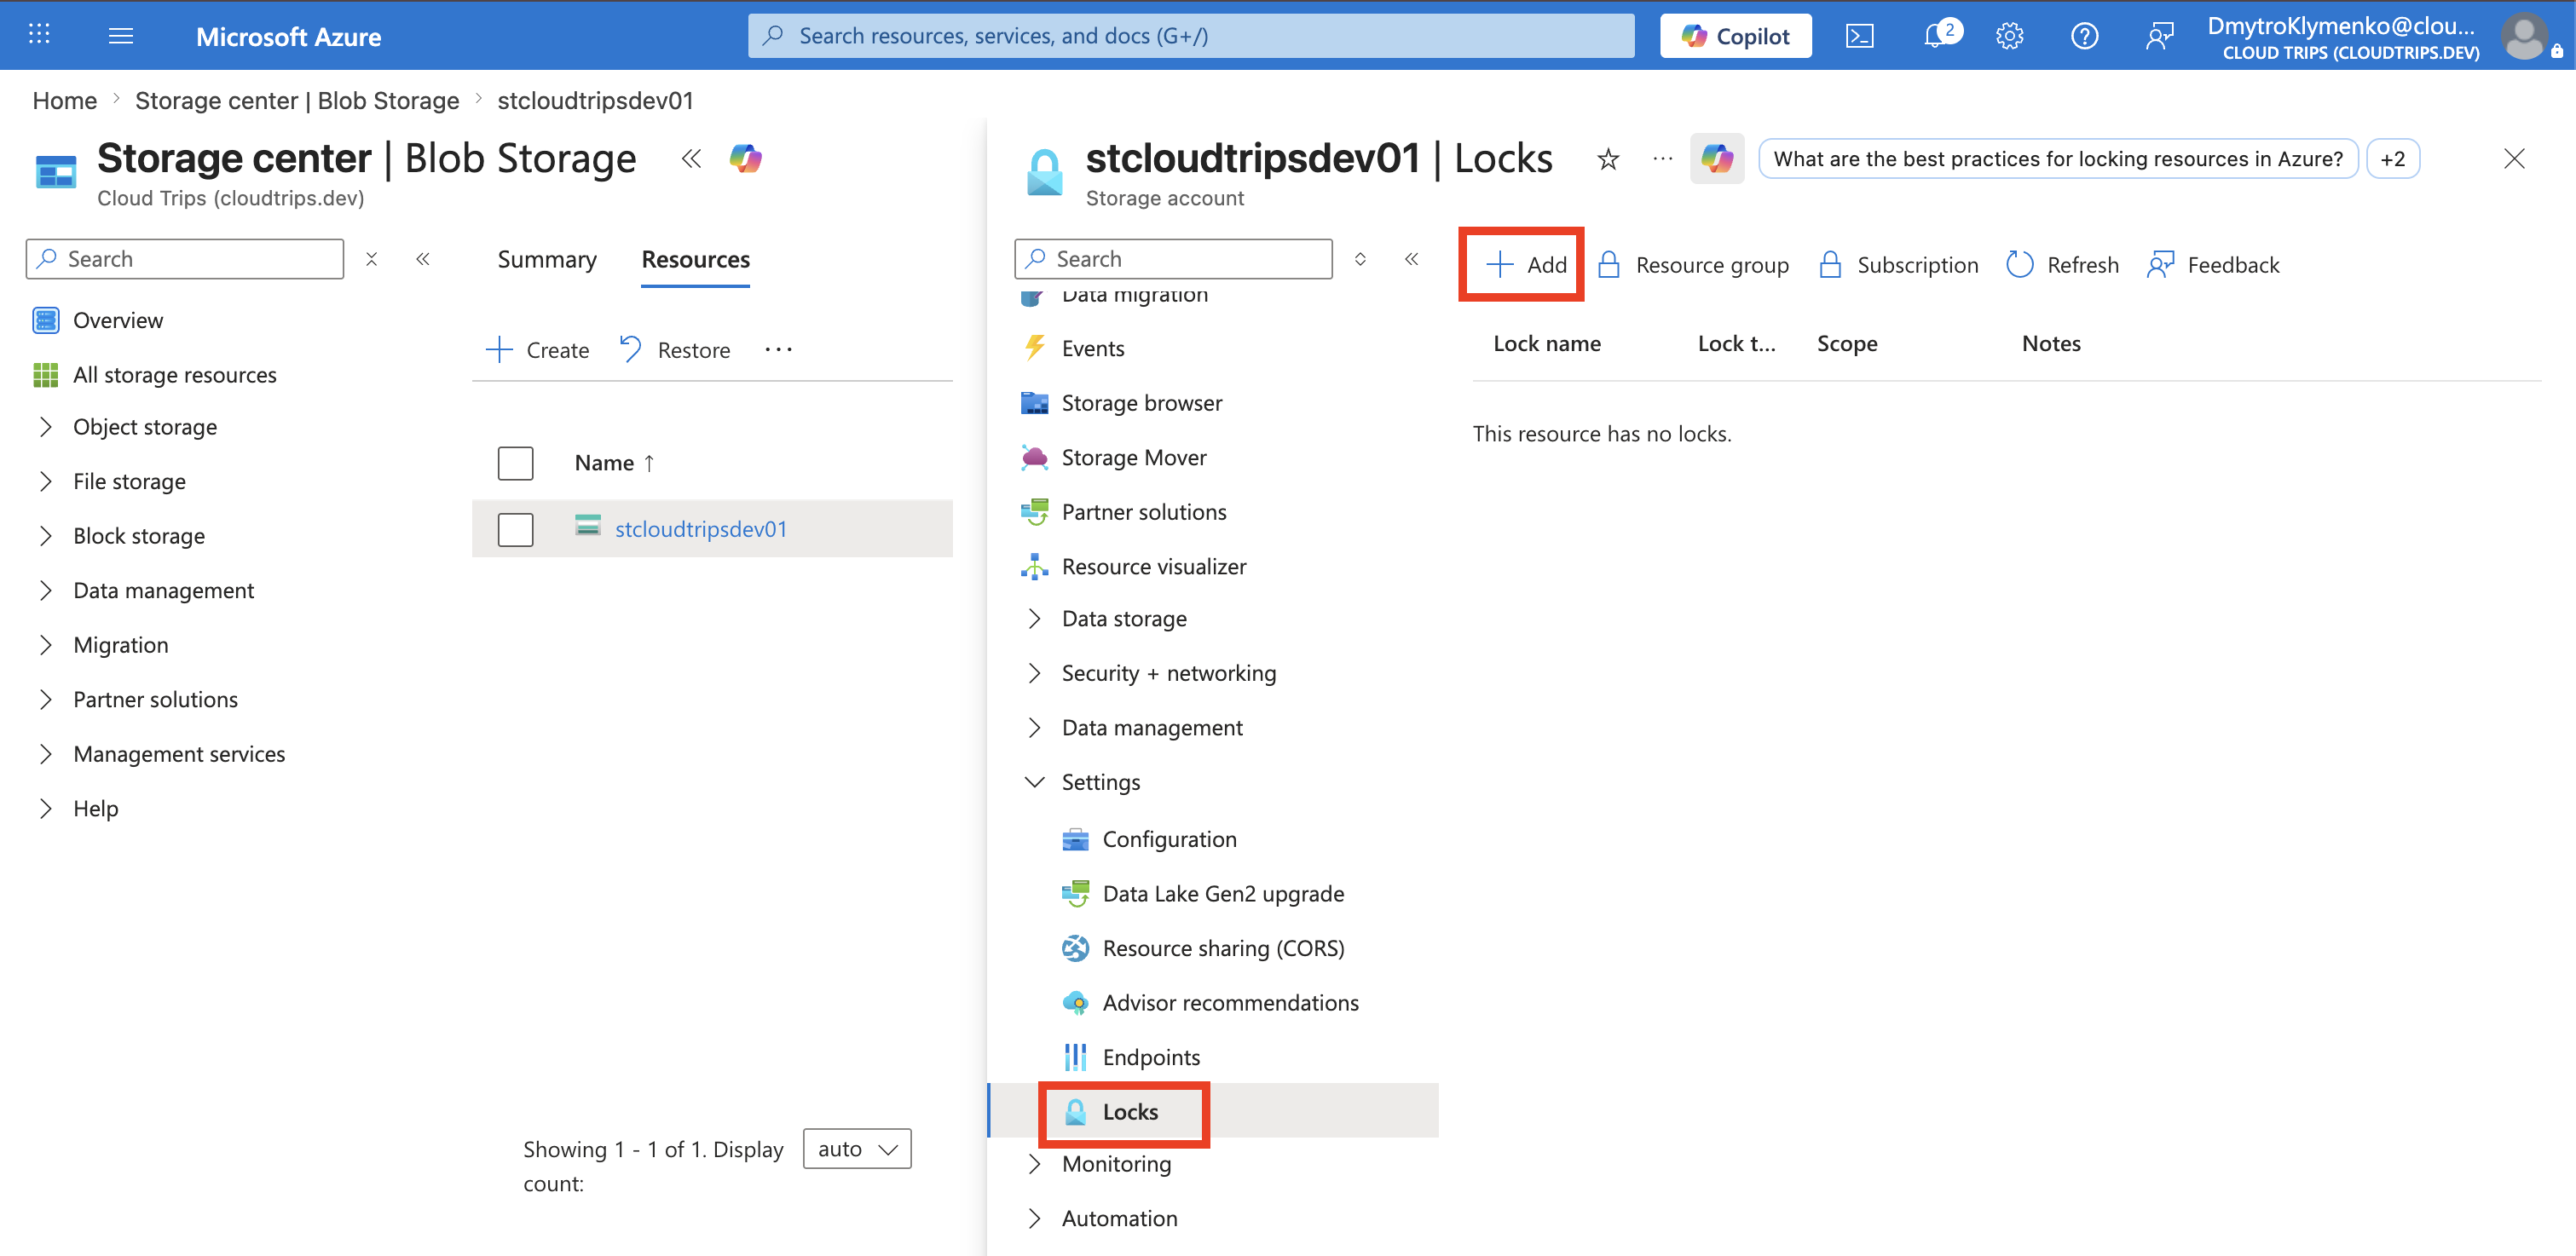The height and width of the screenshot is (1256, 2576).
Task: Open more commands ellipsis in resources toolbar
Action: [x=778, y=350]
